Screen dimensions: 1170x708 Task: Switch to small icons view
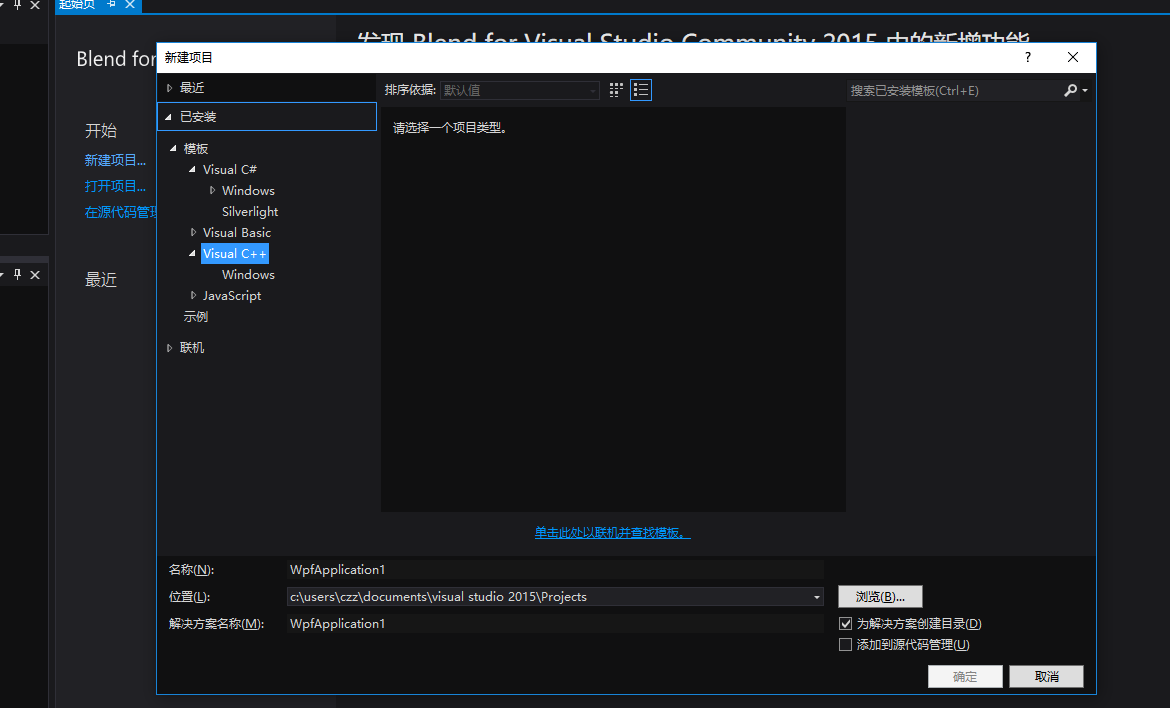(616, 90)
